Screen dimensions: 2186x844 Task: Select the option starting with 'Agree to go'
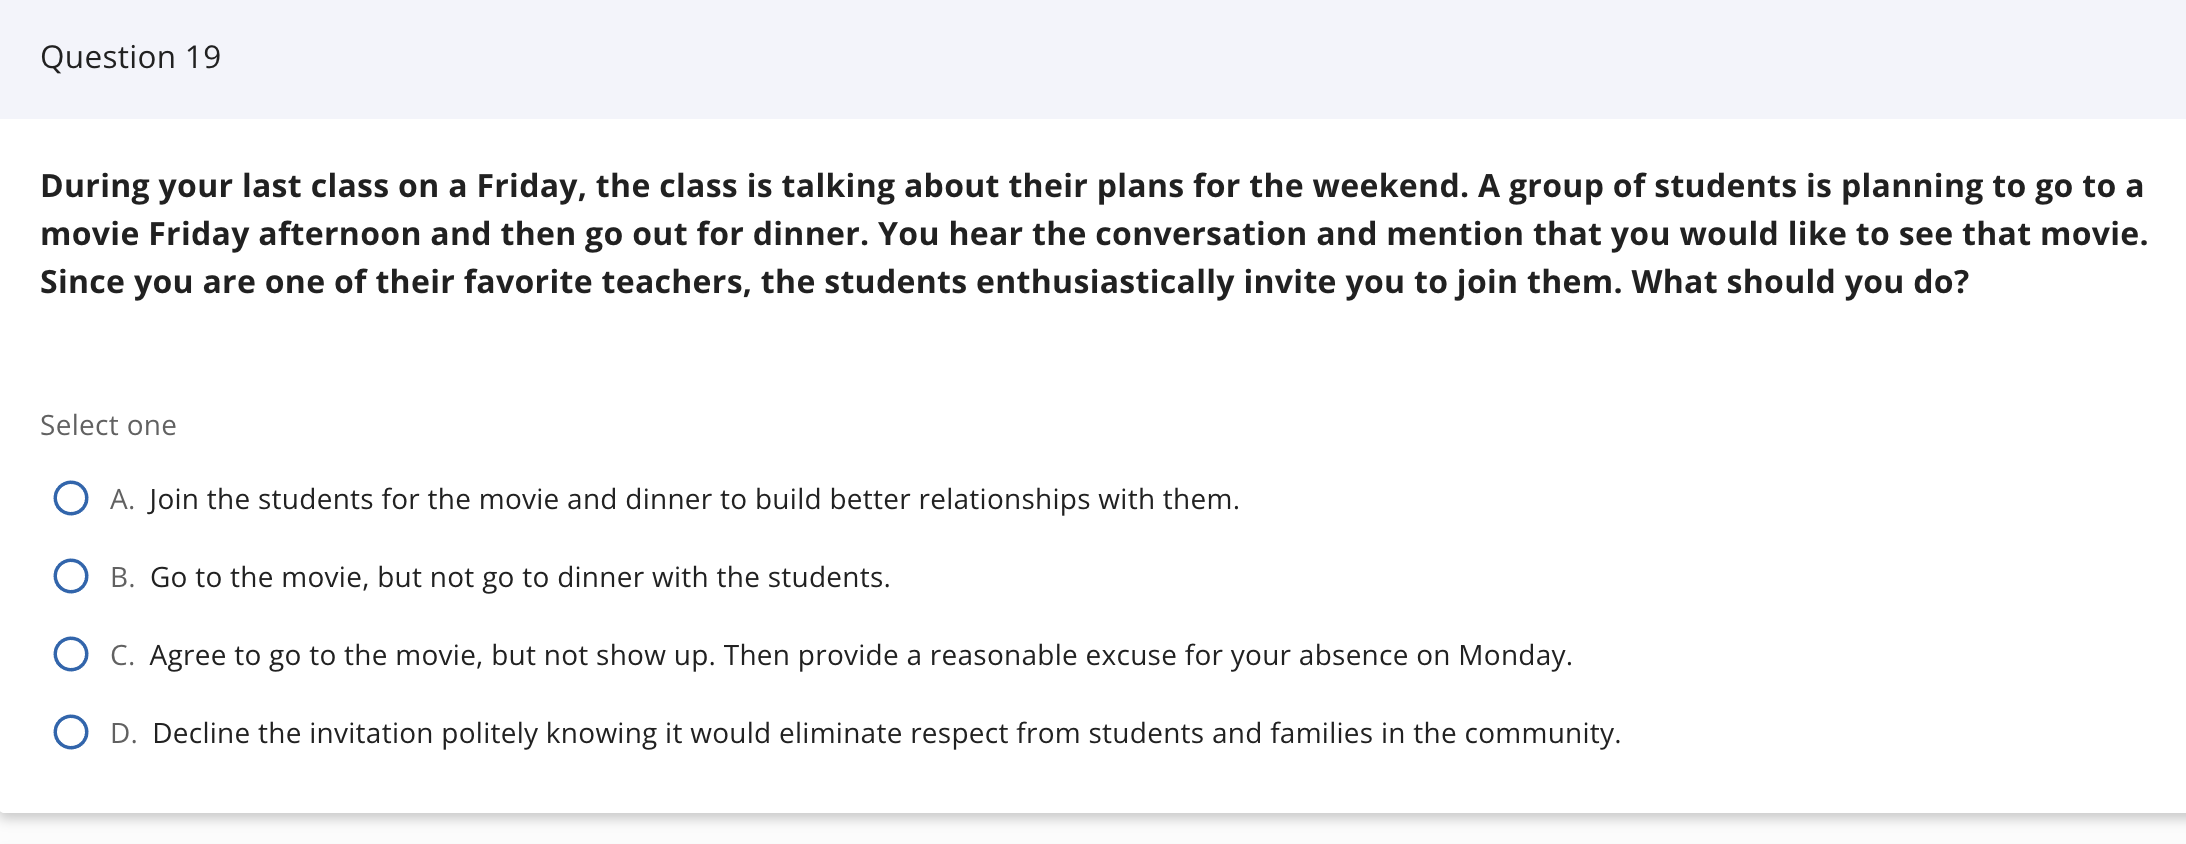pos(860,654)
